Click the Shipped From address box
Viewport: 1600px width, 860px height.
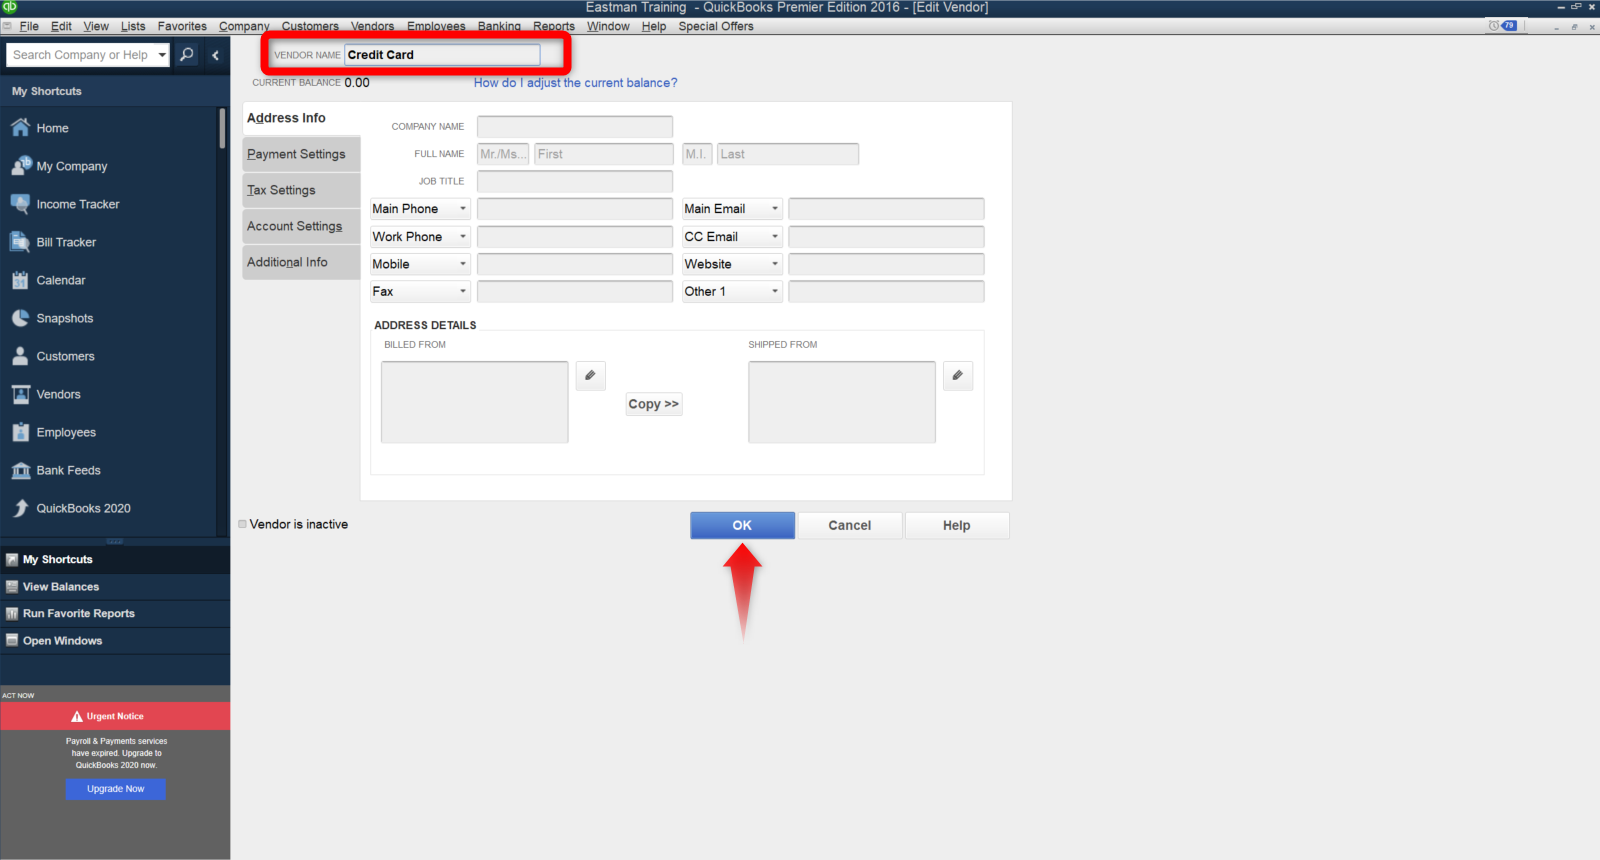point(842,402)
